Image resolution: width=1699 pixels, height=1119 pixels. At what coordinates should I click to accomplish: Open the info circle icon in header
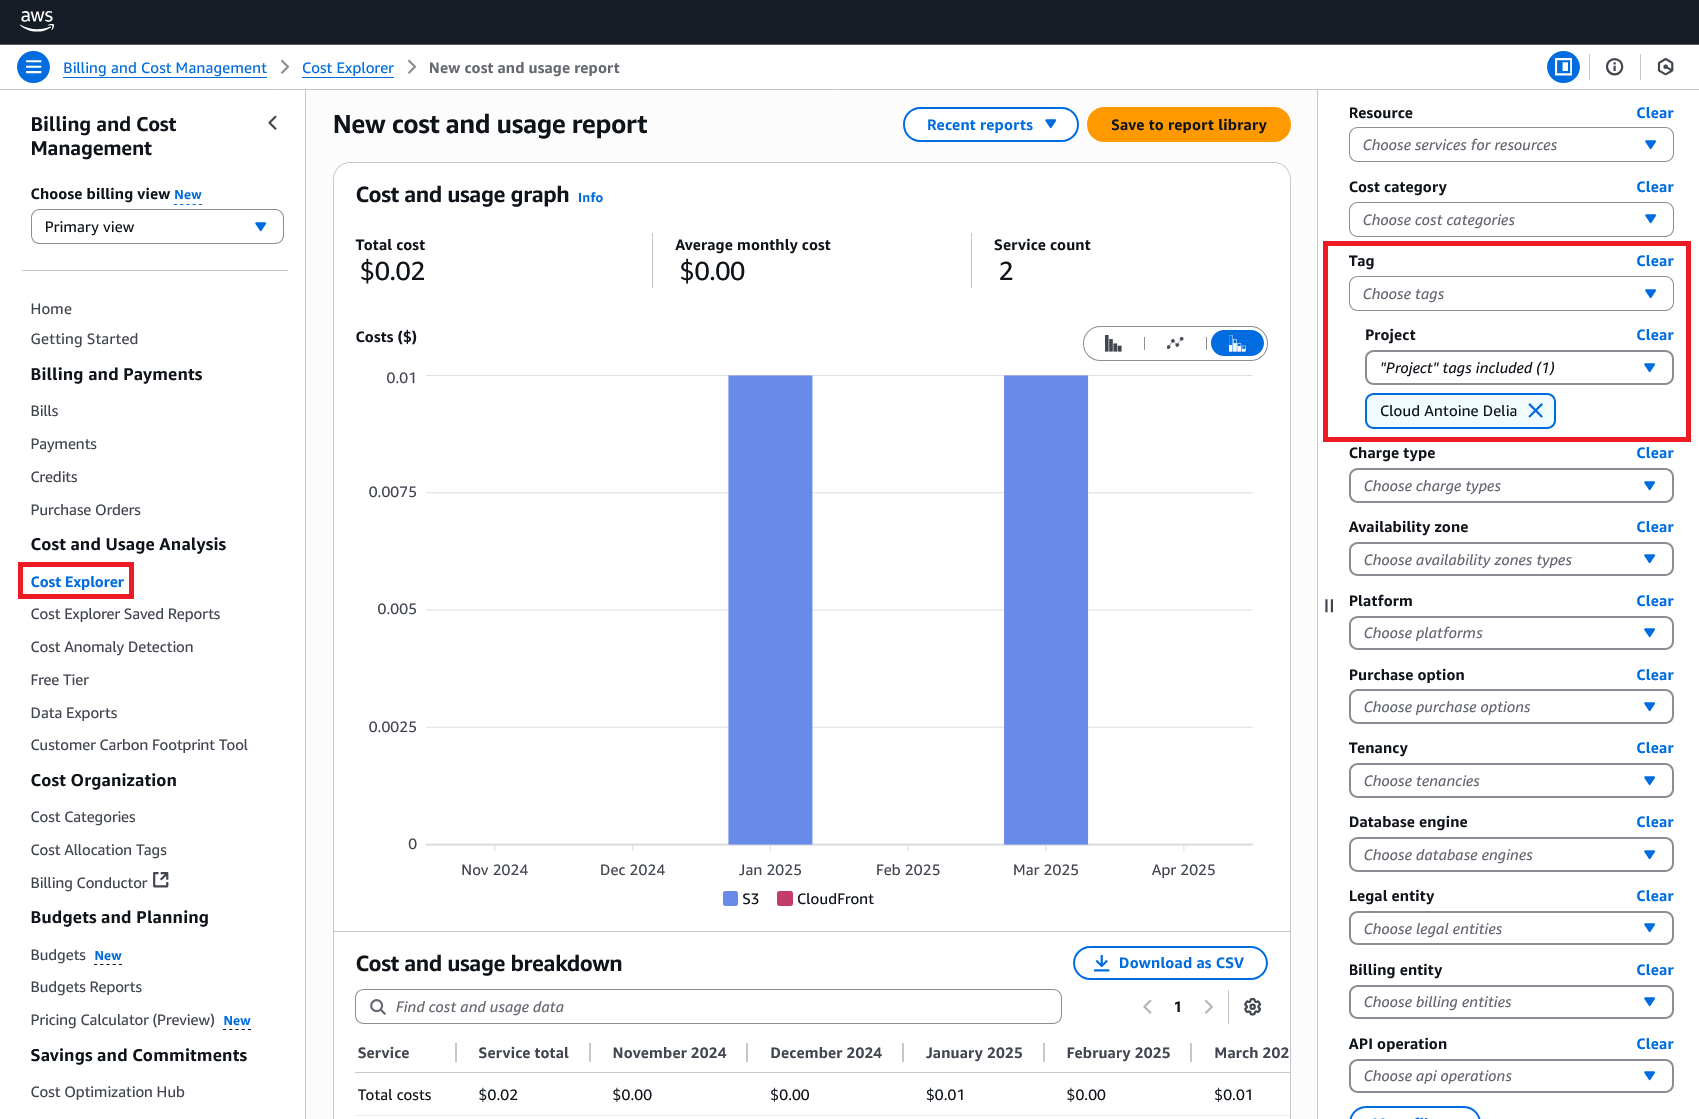point(1614,67)
